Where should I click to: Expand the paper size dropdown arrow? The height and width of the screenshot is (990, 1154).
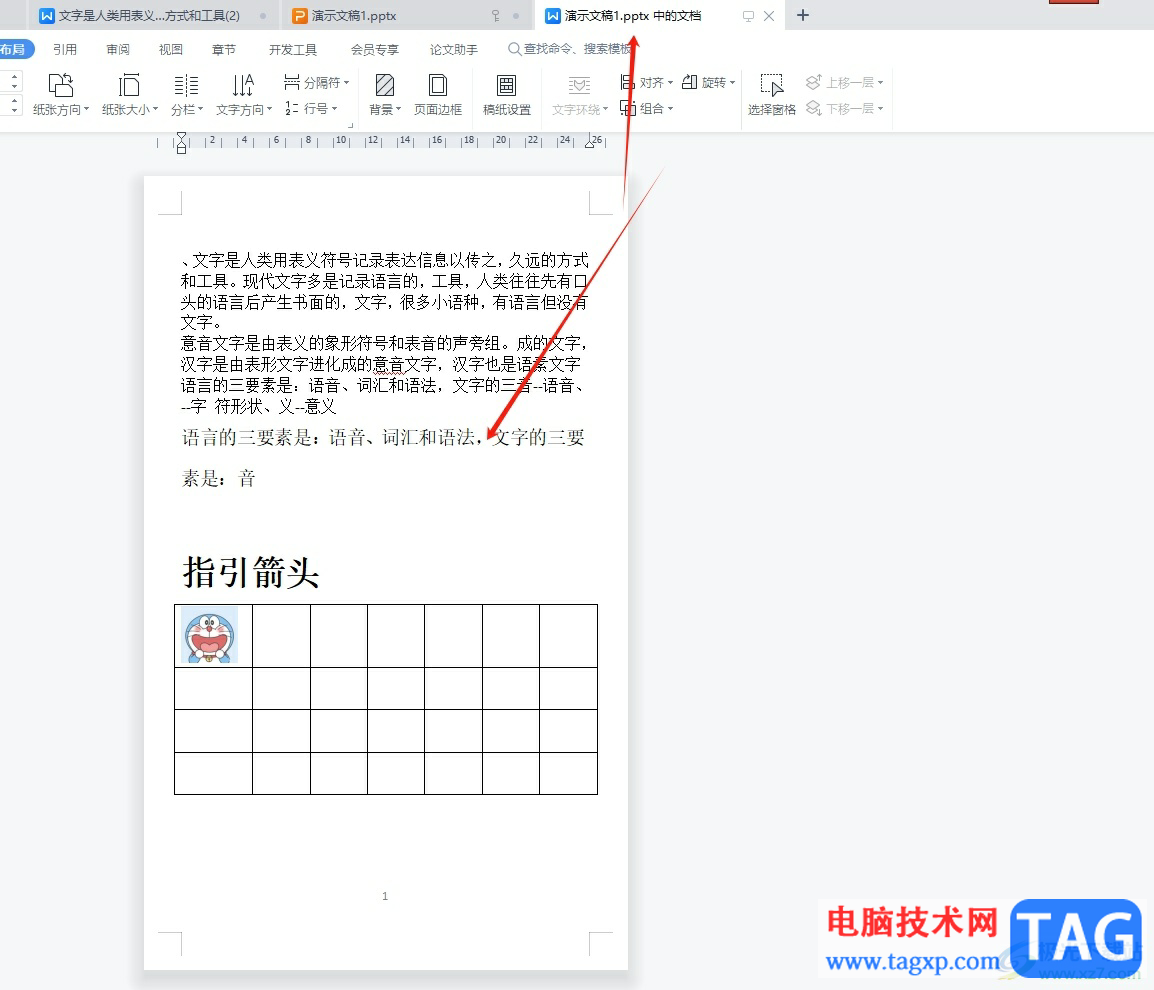click(x=155, y=109)
